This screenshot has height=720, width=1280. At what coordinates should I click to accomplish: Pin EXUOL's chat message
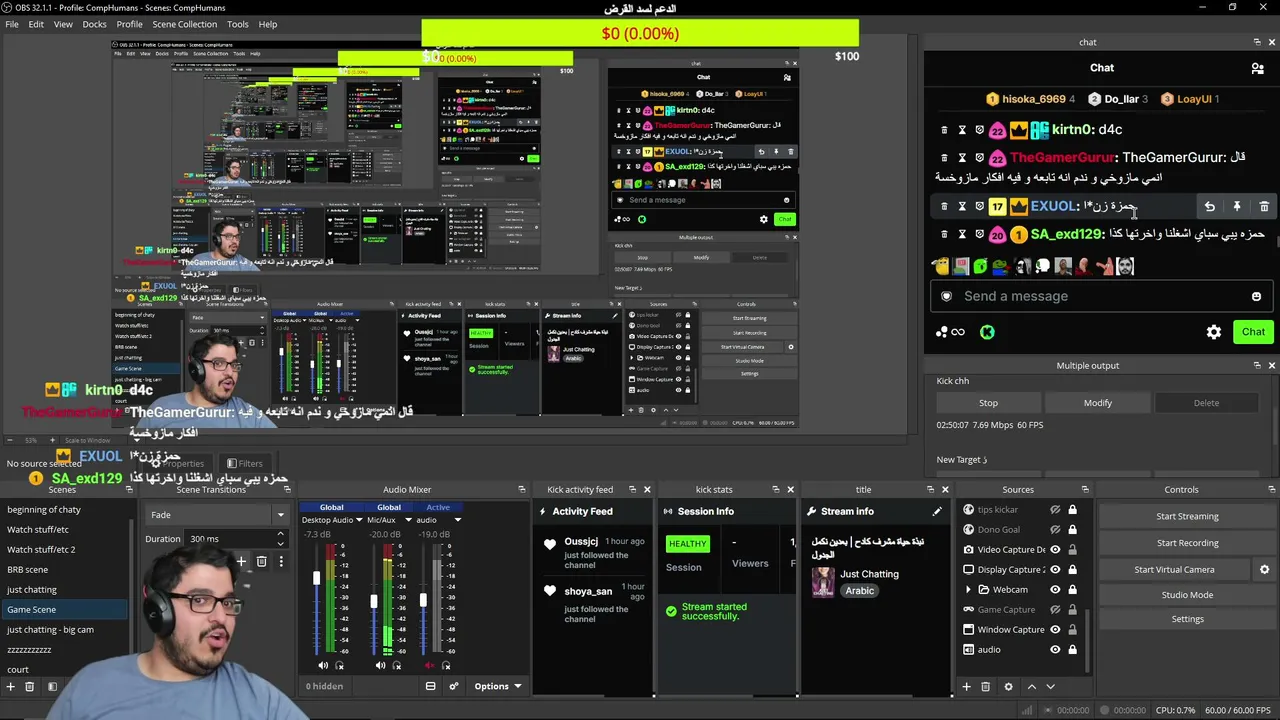pyautogui.click(x=1237, y=207)
